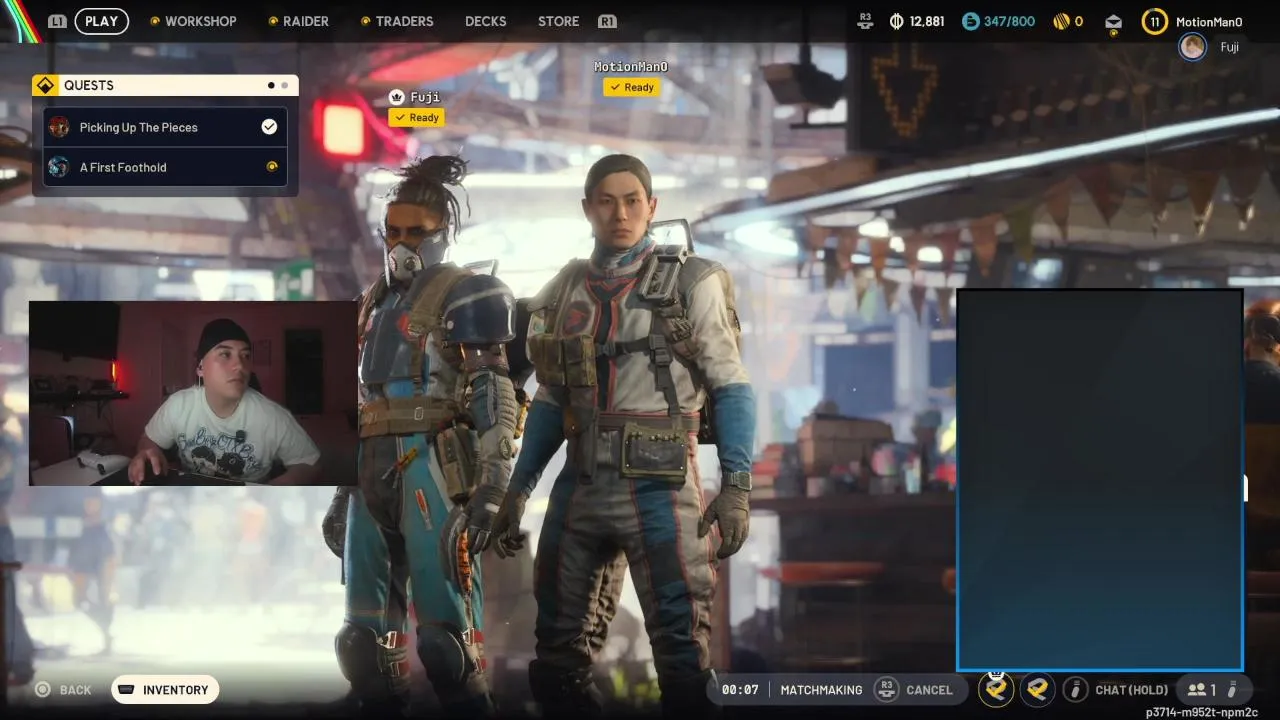Viewport: 1280px width, 720px height.
Task: Click the MotionMan0 username in top bar
Action: pos(1209,21)
